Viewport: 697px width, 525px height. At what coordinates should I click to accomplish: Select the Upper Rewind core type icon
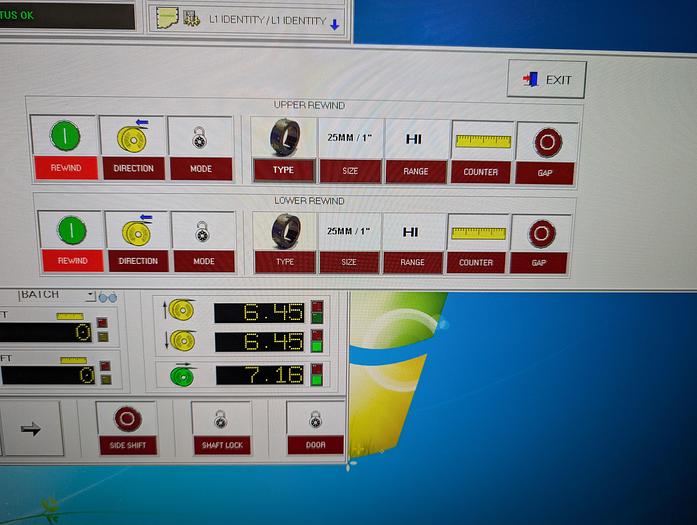284,138
